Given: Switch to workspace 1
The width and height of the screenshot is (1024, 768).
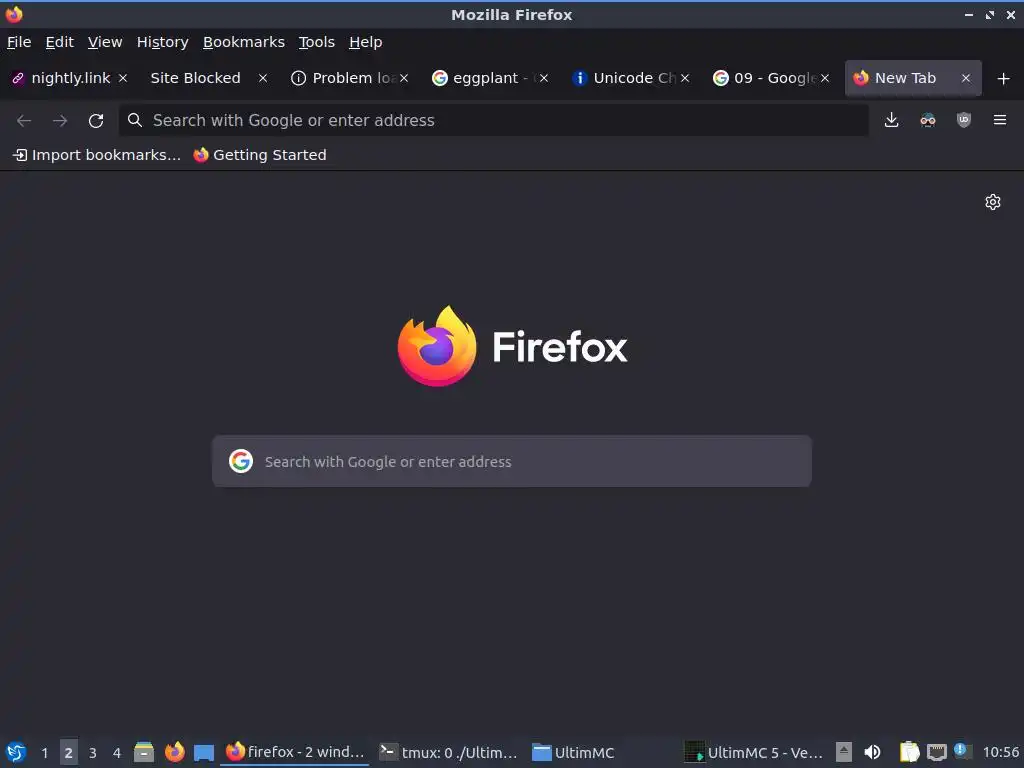Looking at the screenshot, I should (x=44, y=752).
